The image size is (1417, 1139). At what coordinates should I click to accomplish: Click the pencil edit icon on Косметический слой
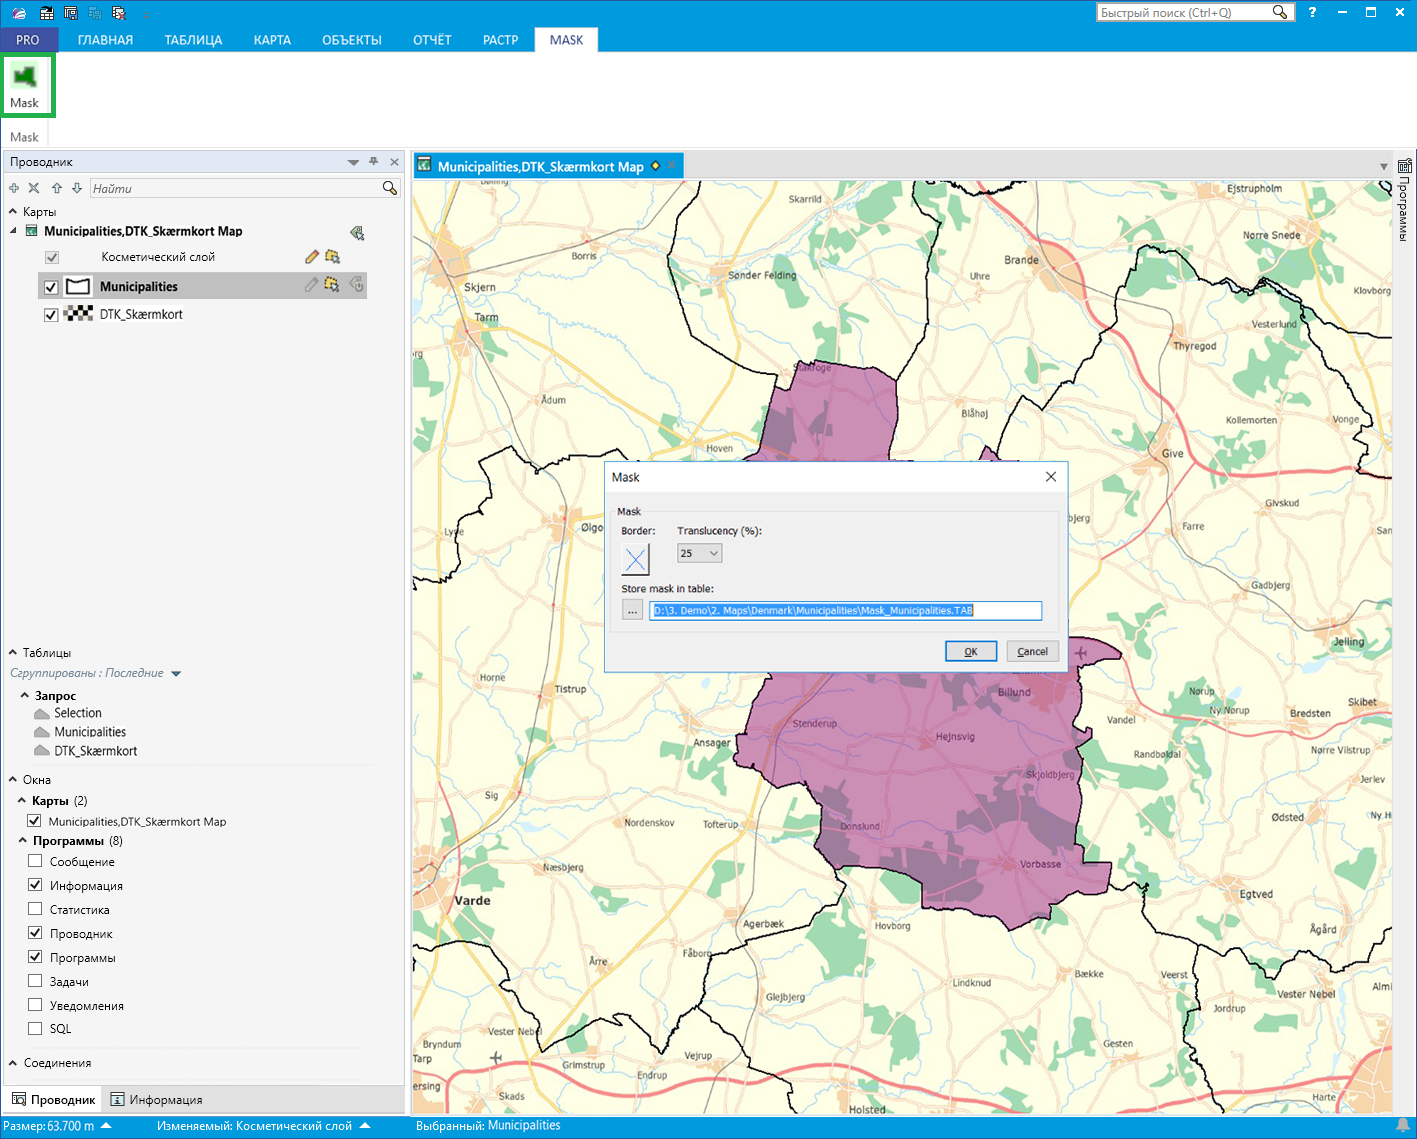click(312, 257)
